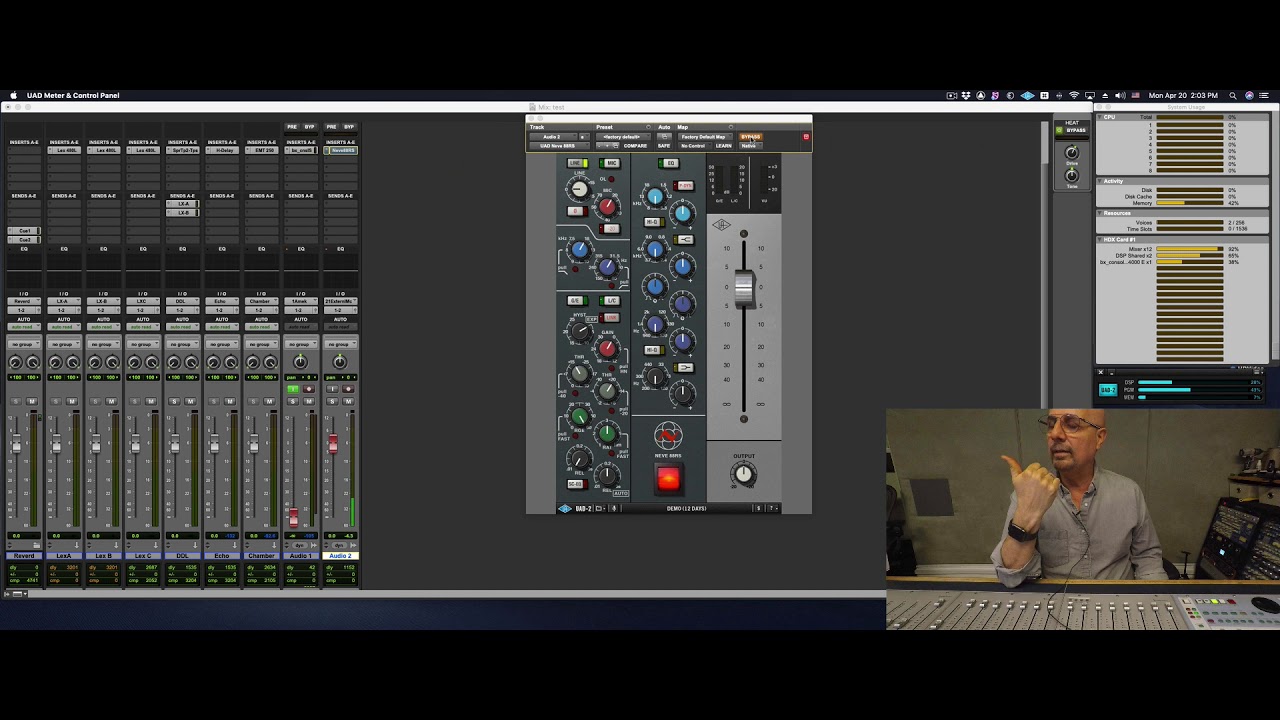Click the date and time in menu bar
This screenshot has height=720, width=1280.
point(1183,95)
